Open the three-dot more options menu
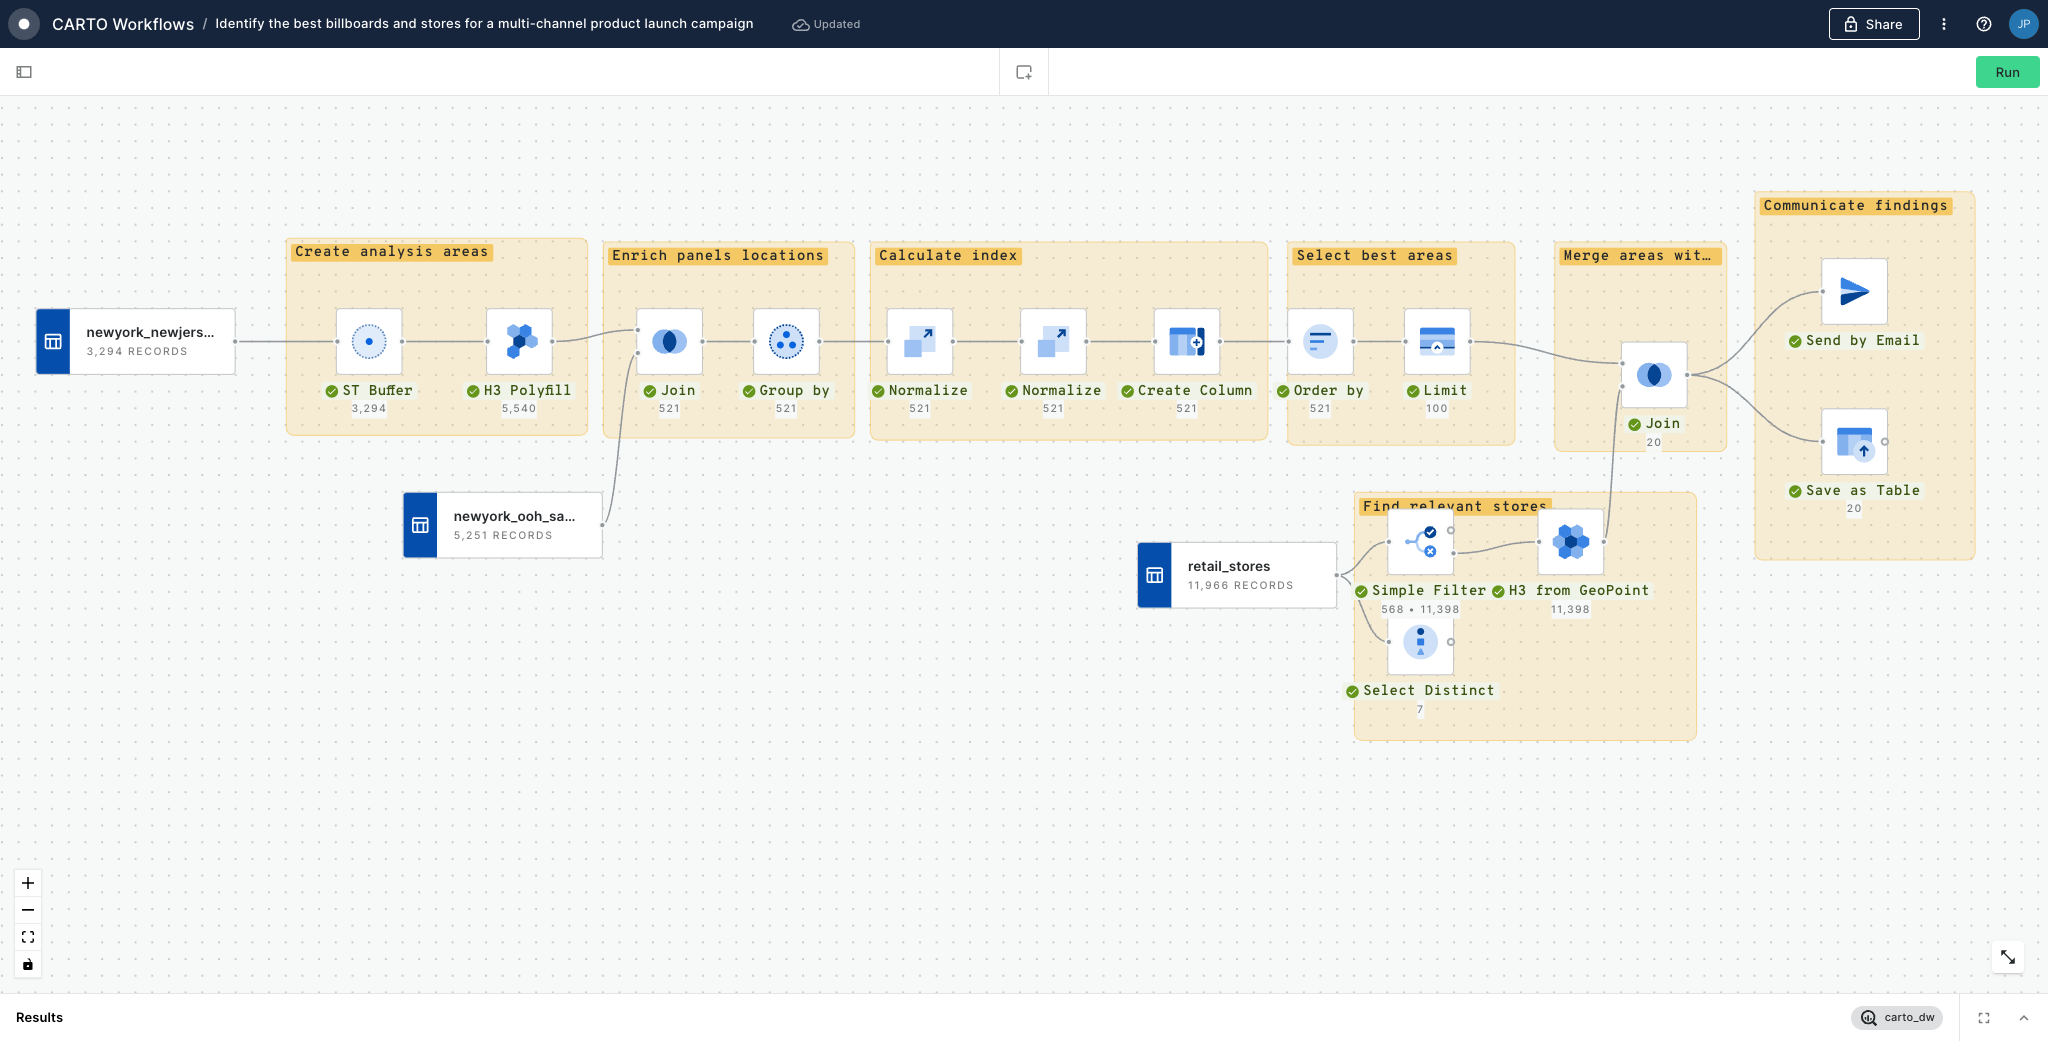2048x1041 pixels. coord(1944,24)
